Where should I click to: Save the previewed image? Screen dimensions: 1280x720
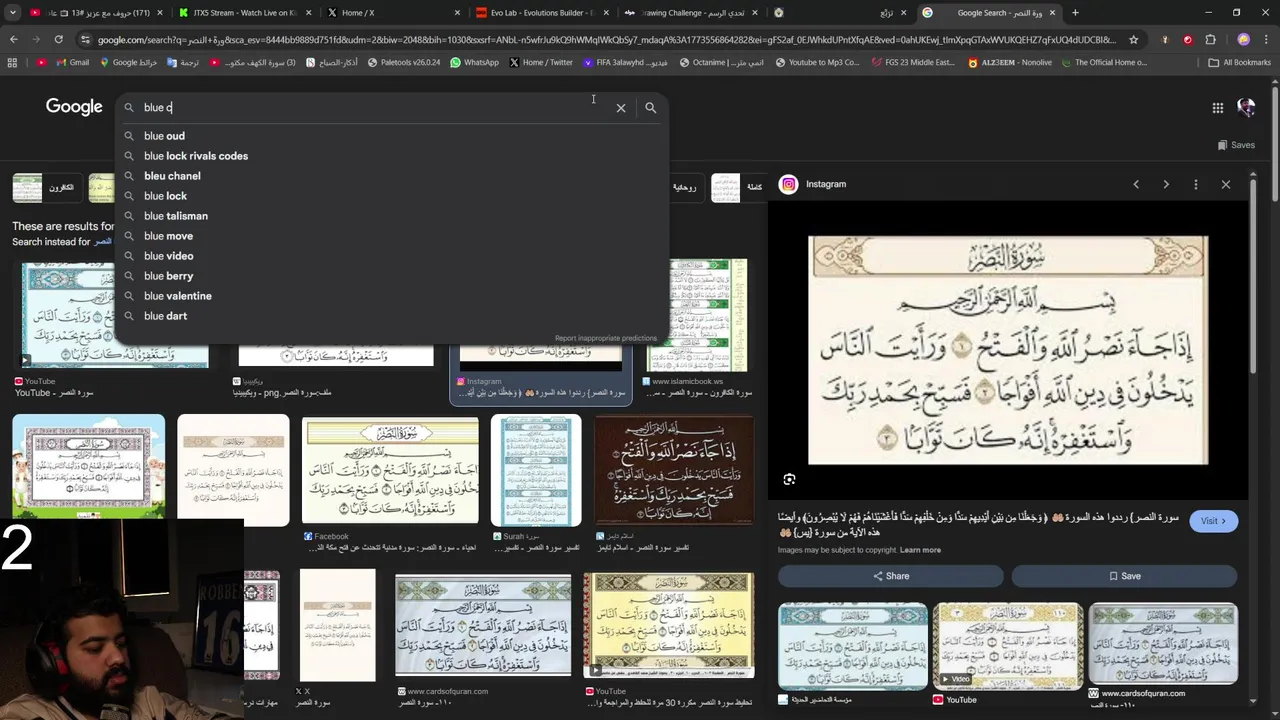(1124, 576)
